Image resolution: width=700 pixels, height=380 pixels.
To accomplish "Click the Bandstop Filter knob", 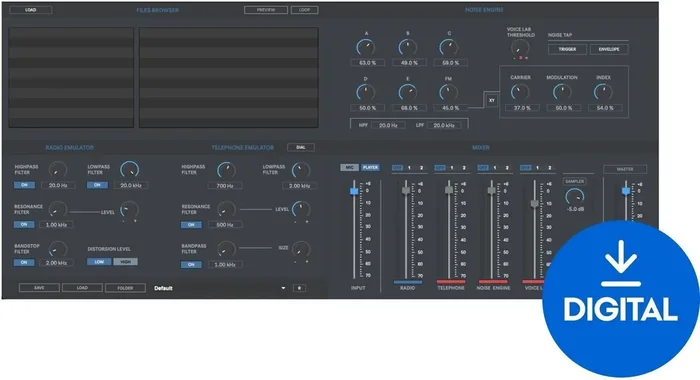I will 58,249.
